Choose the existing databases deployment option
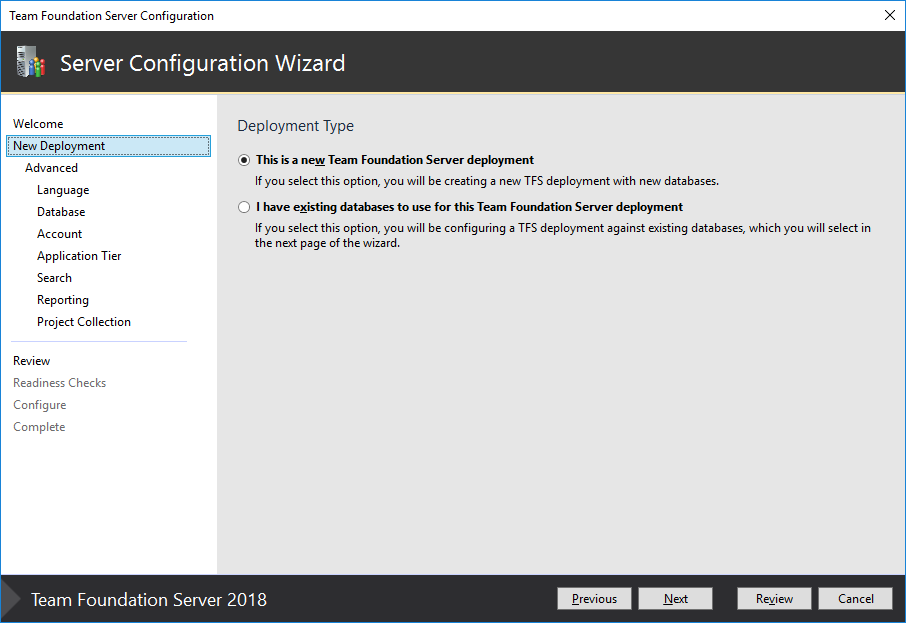 [244, 207]
